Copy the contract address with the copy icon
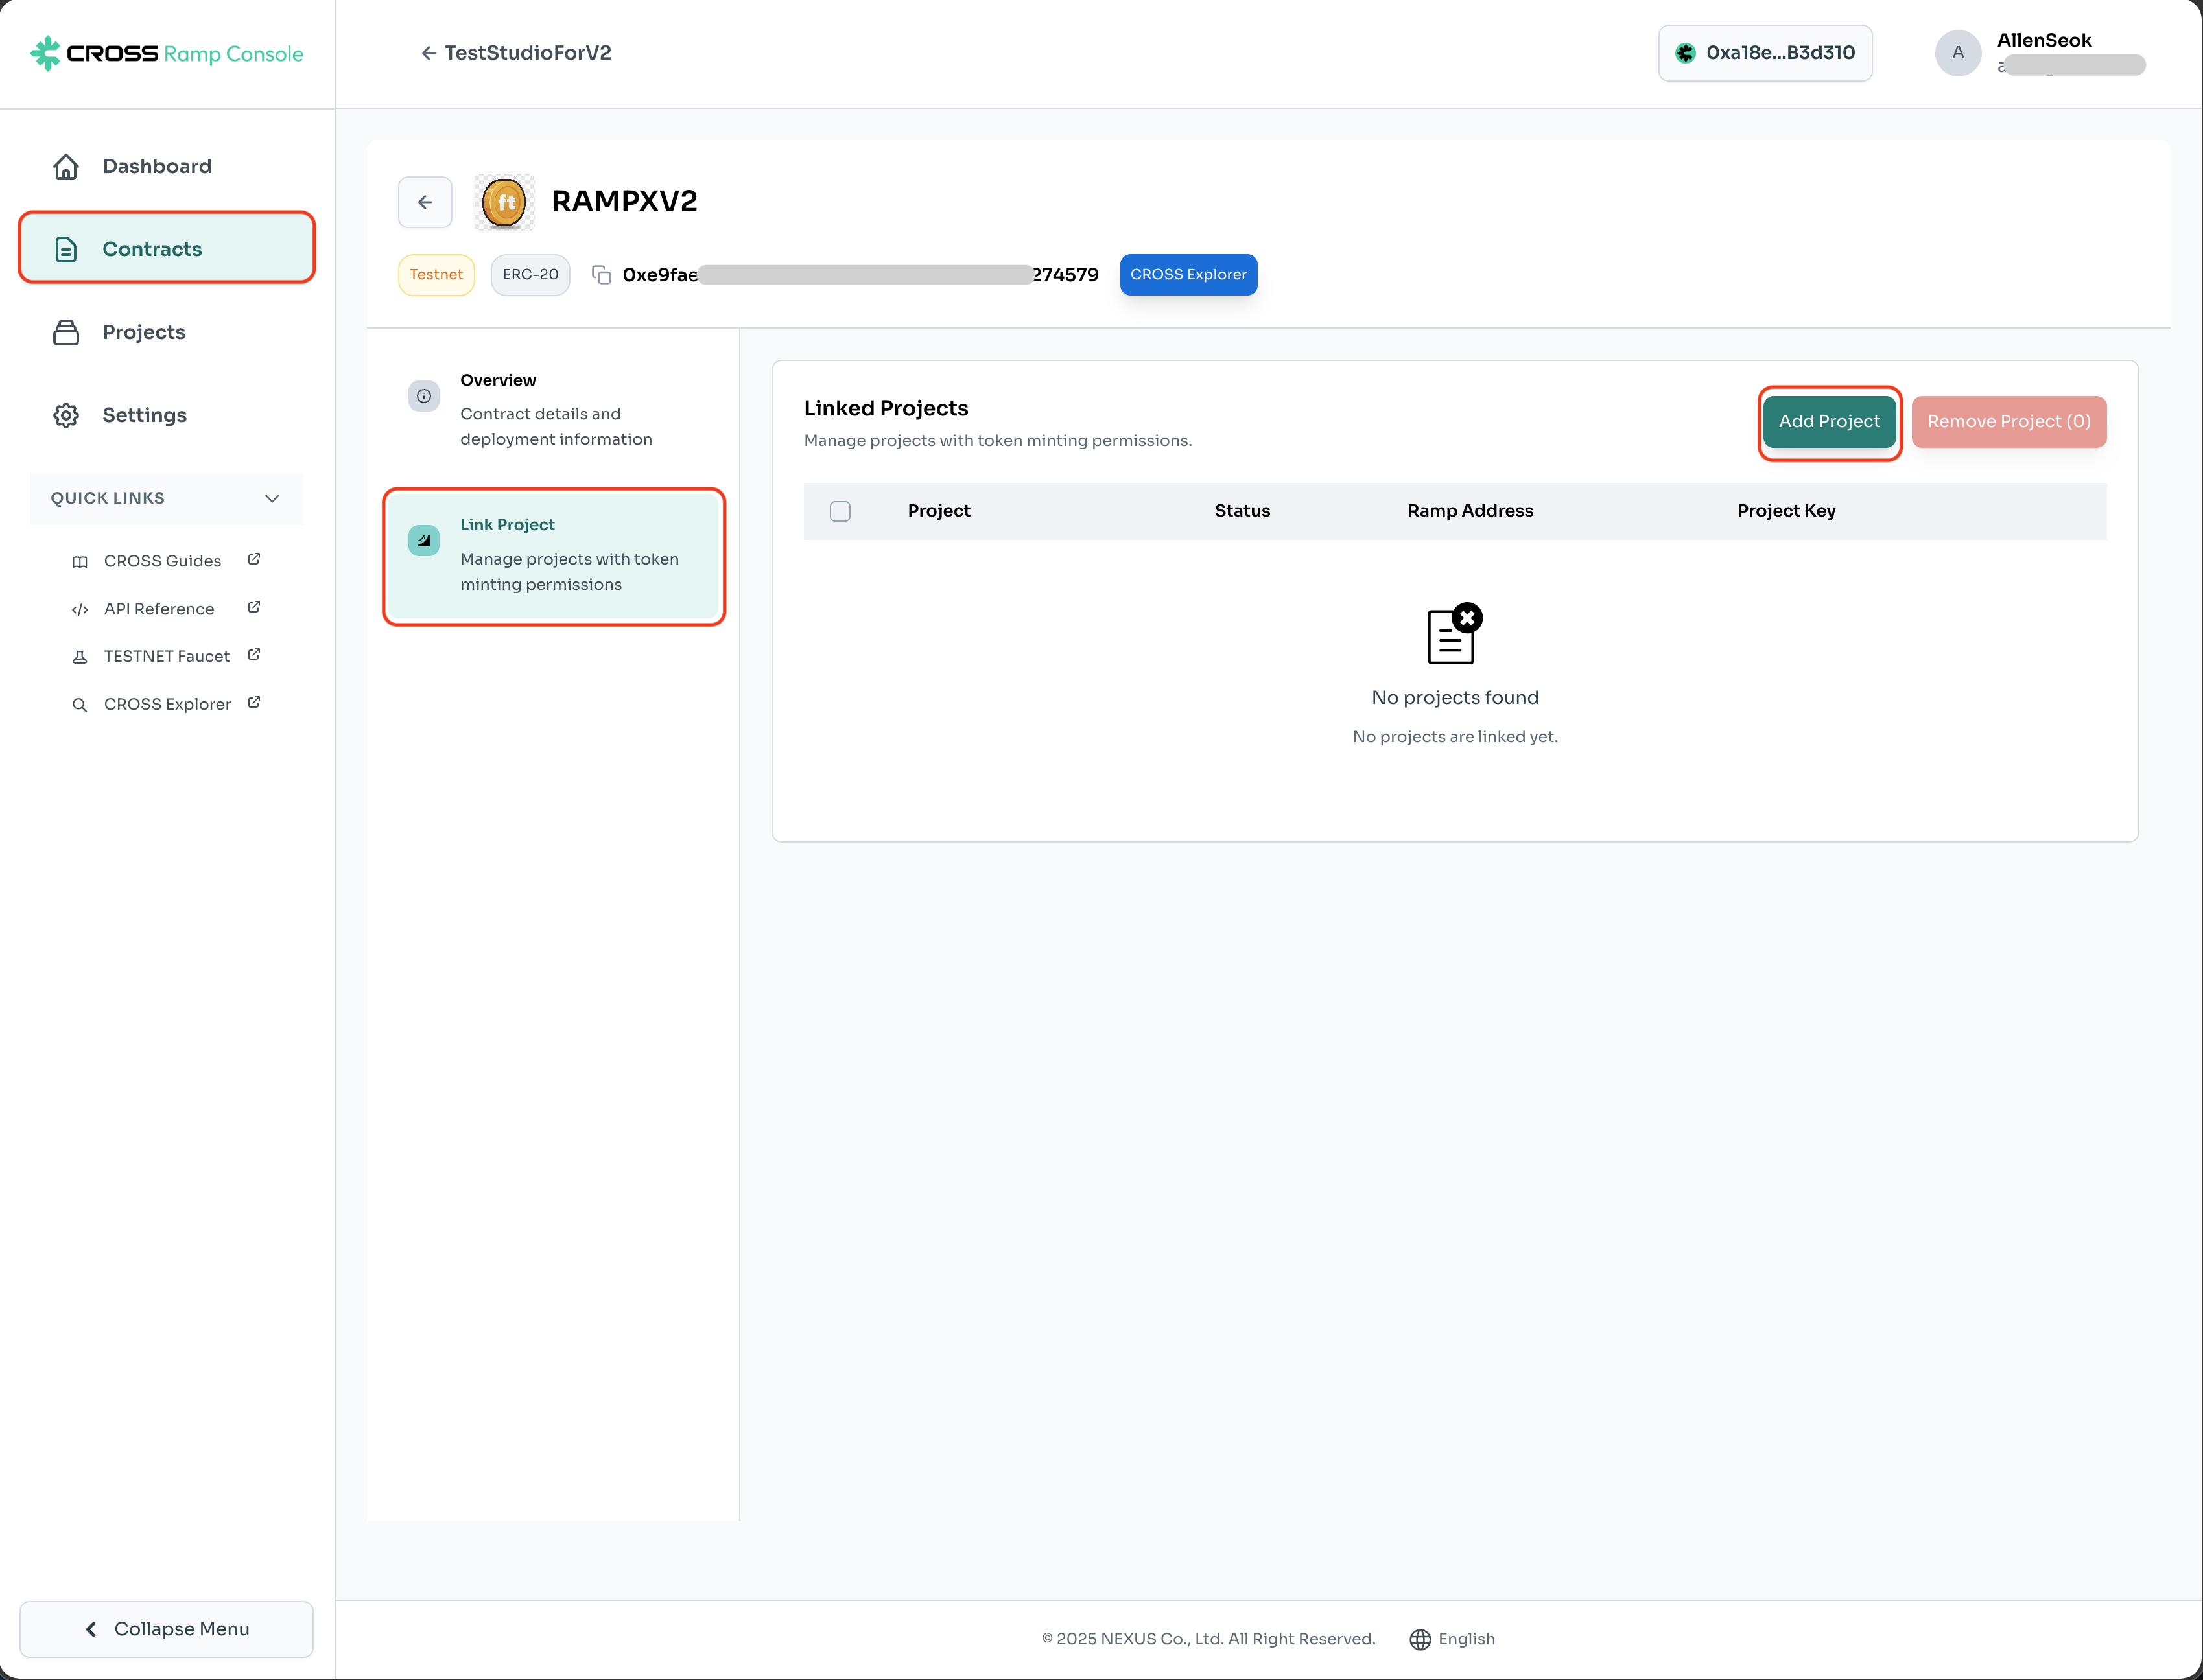The image size is (2203, 1680). click(601, 275)
